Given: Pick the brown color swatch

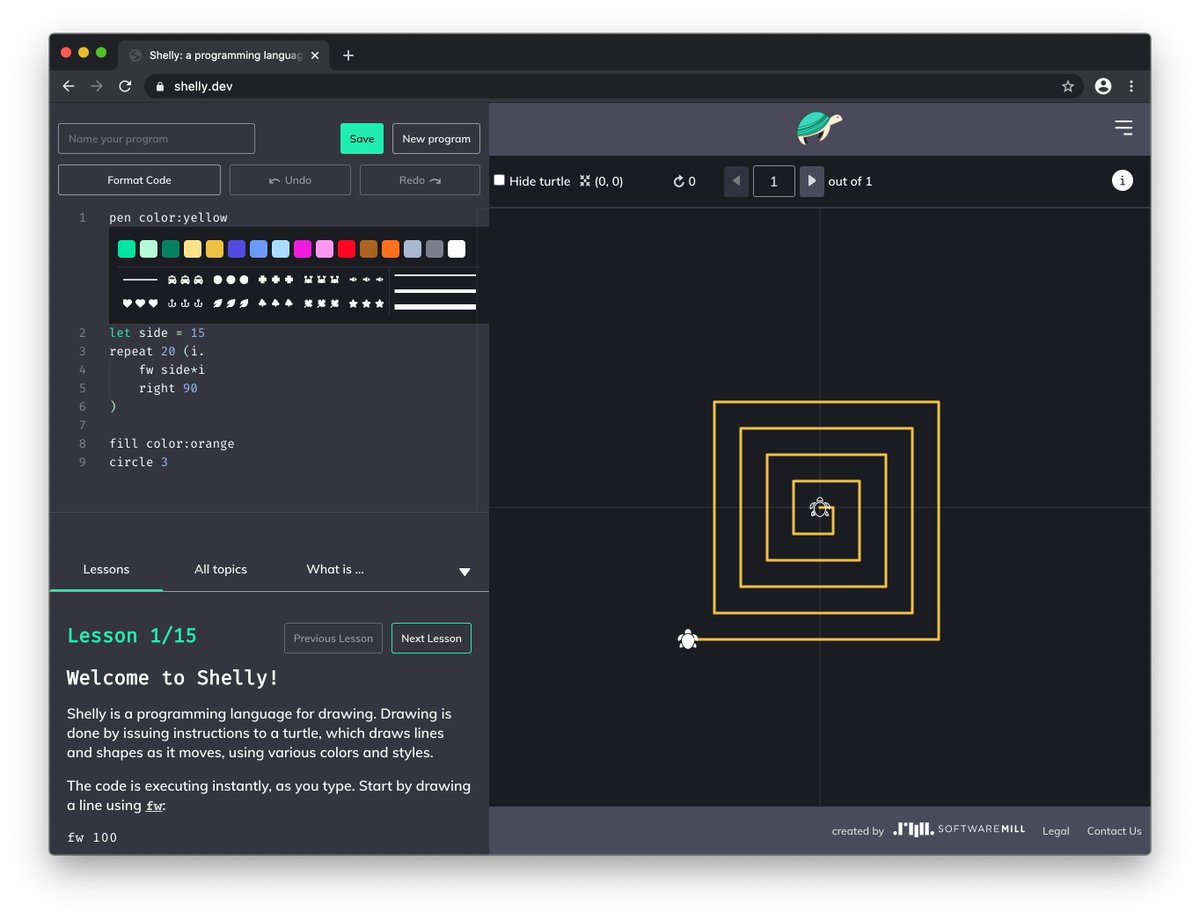Looking at the screenshot, I should (368, 249).
